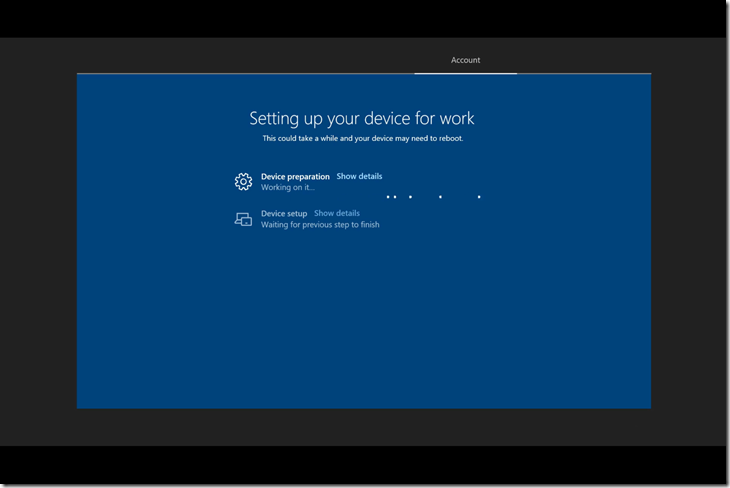The image size is (730, 488).
Task: Click the reboot notice subtitle text
Action: (x=362, y=138)
